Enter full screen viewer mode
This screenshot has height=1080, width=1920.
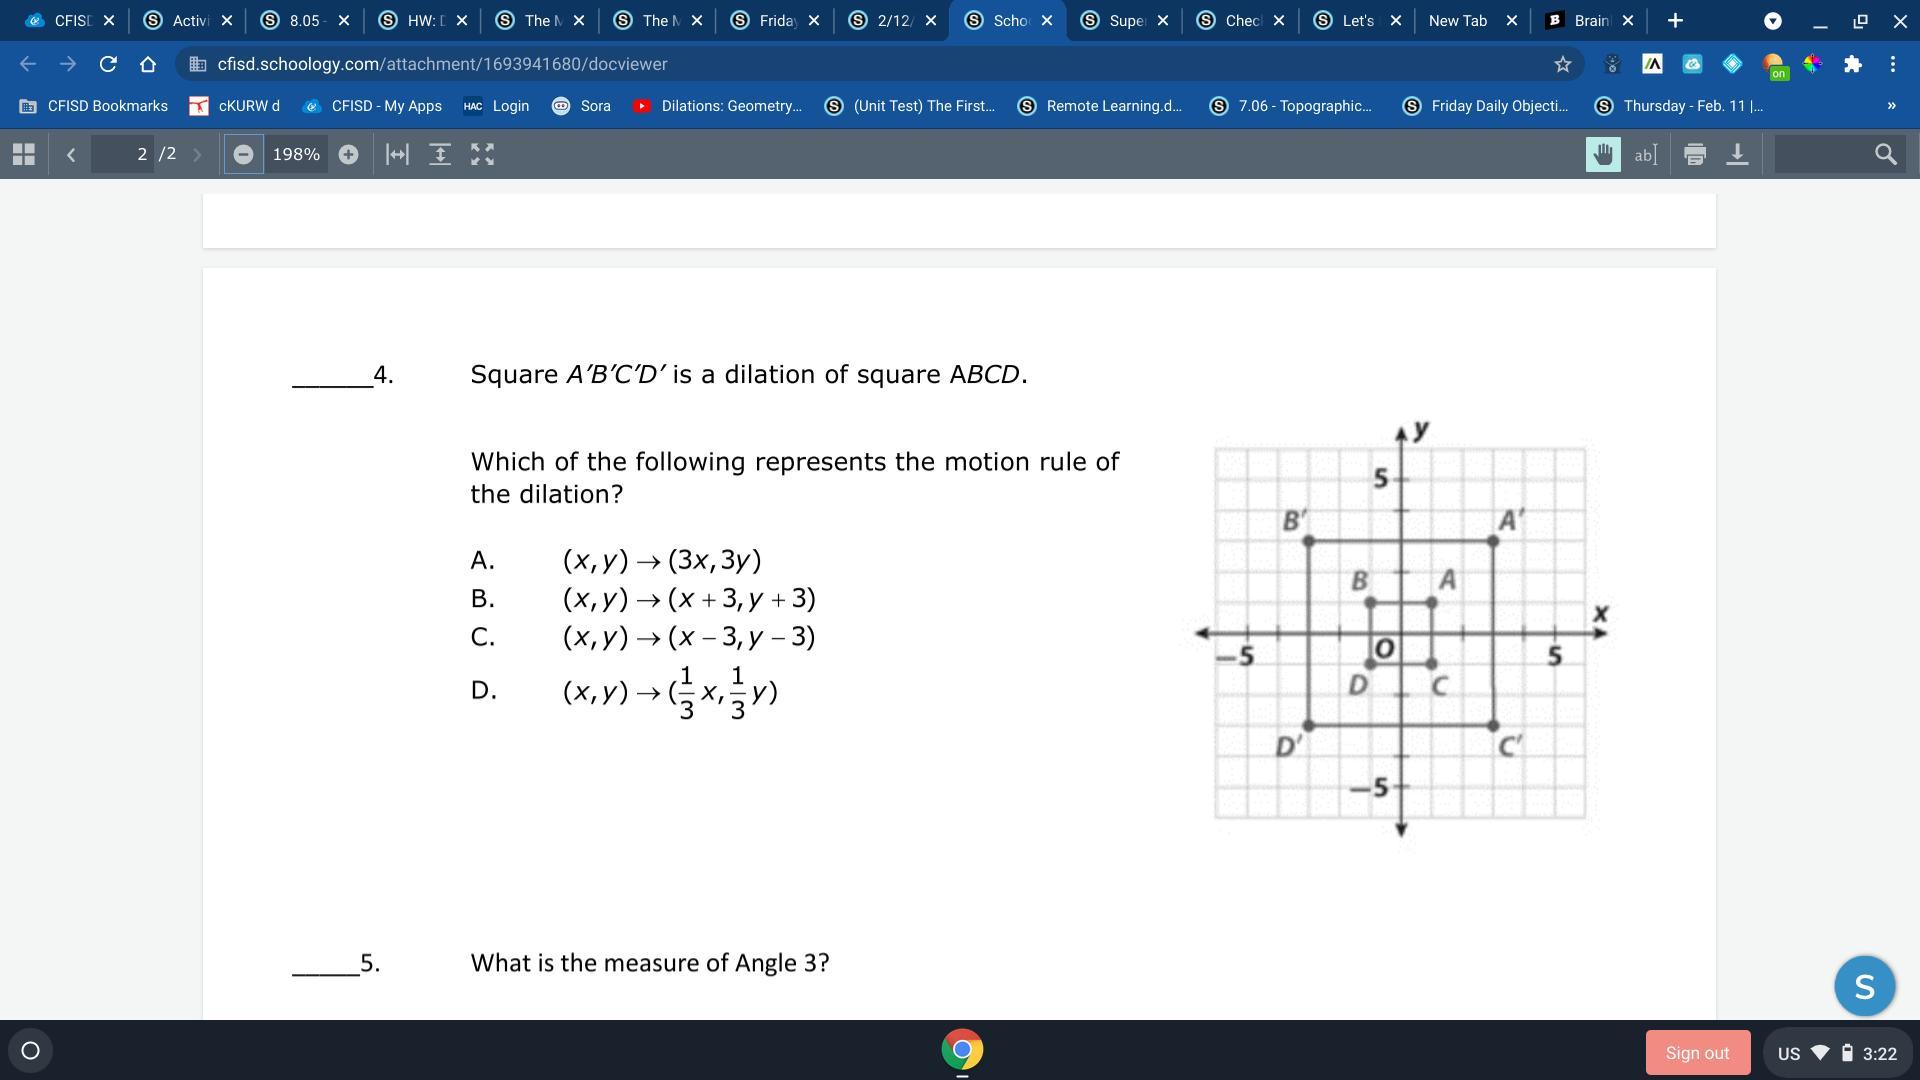[x=482, y=154]
